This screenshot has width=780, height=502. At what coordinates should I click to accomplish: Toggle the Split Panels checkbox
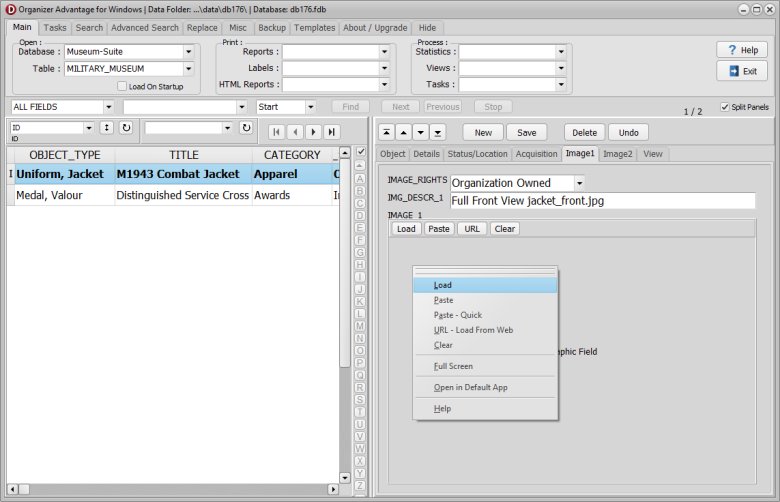coord(725,107)
